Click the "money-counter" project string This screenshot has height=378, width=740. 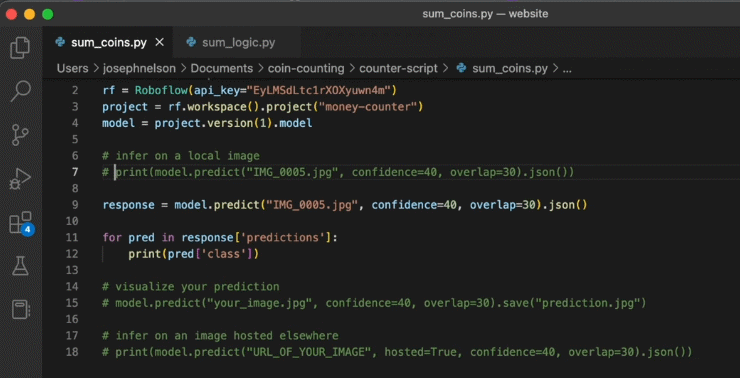[368, 107]
